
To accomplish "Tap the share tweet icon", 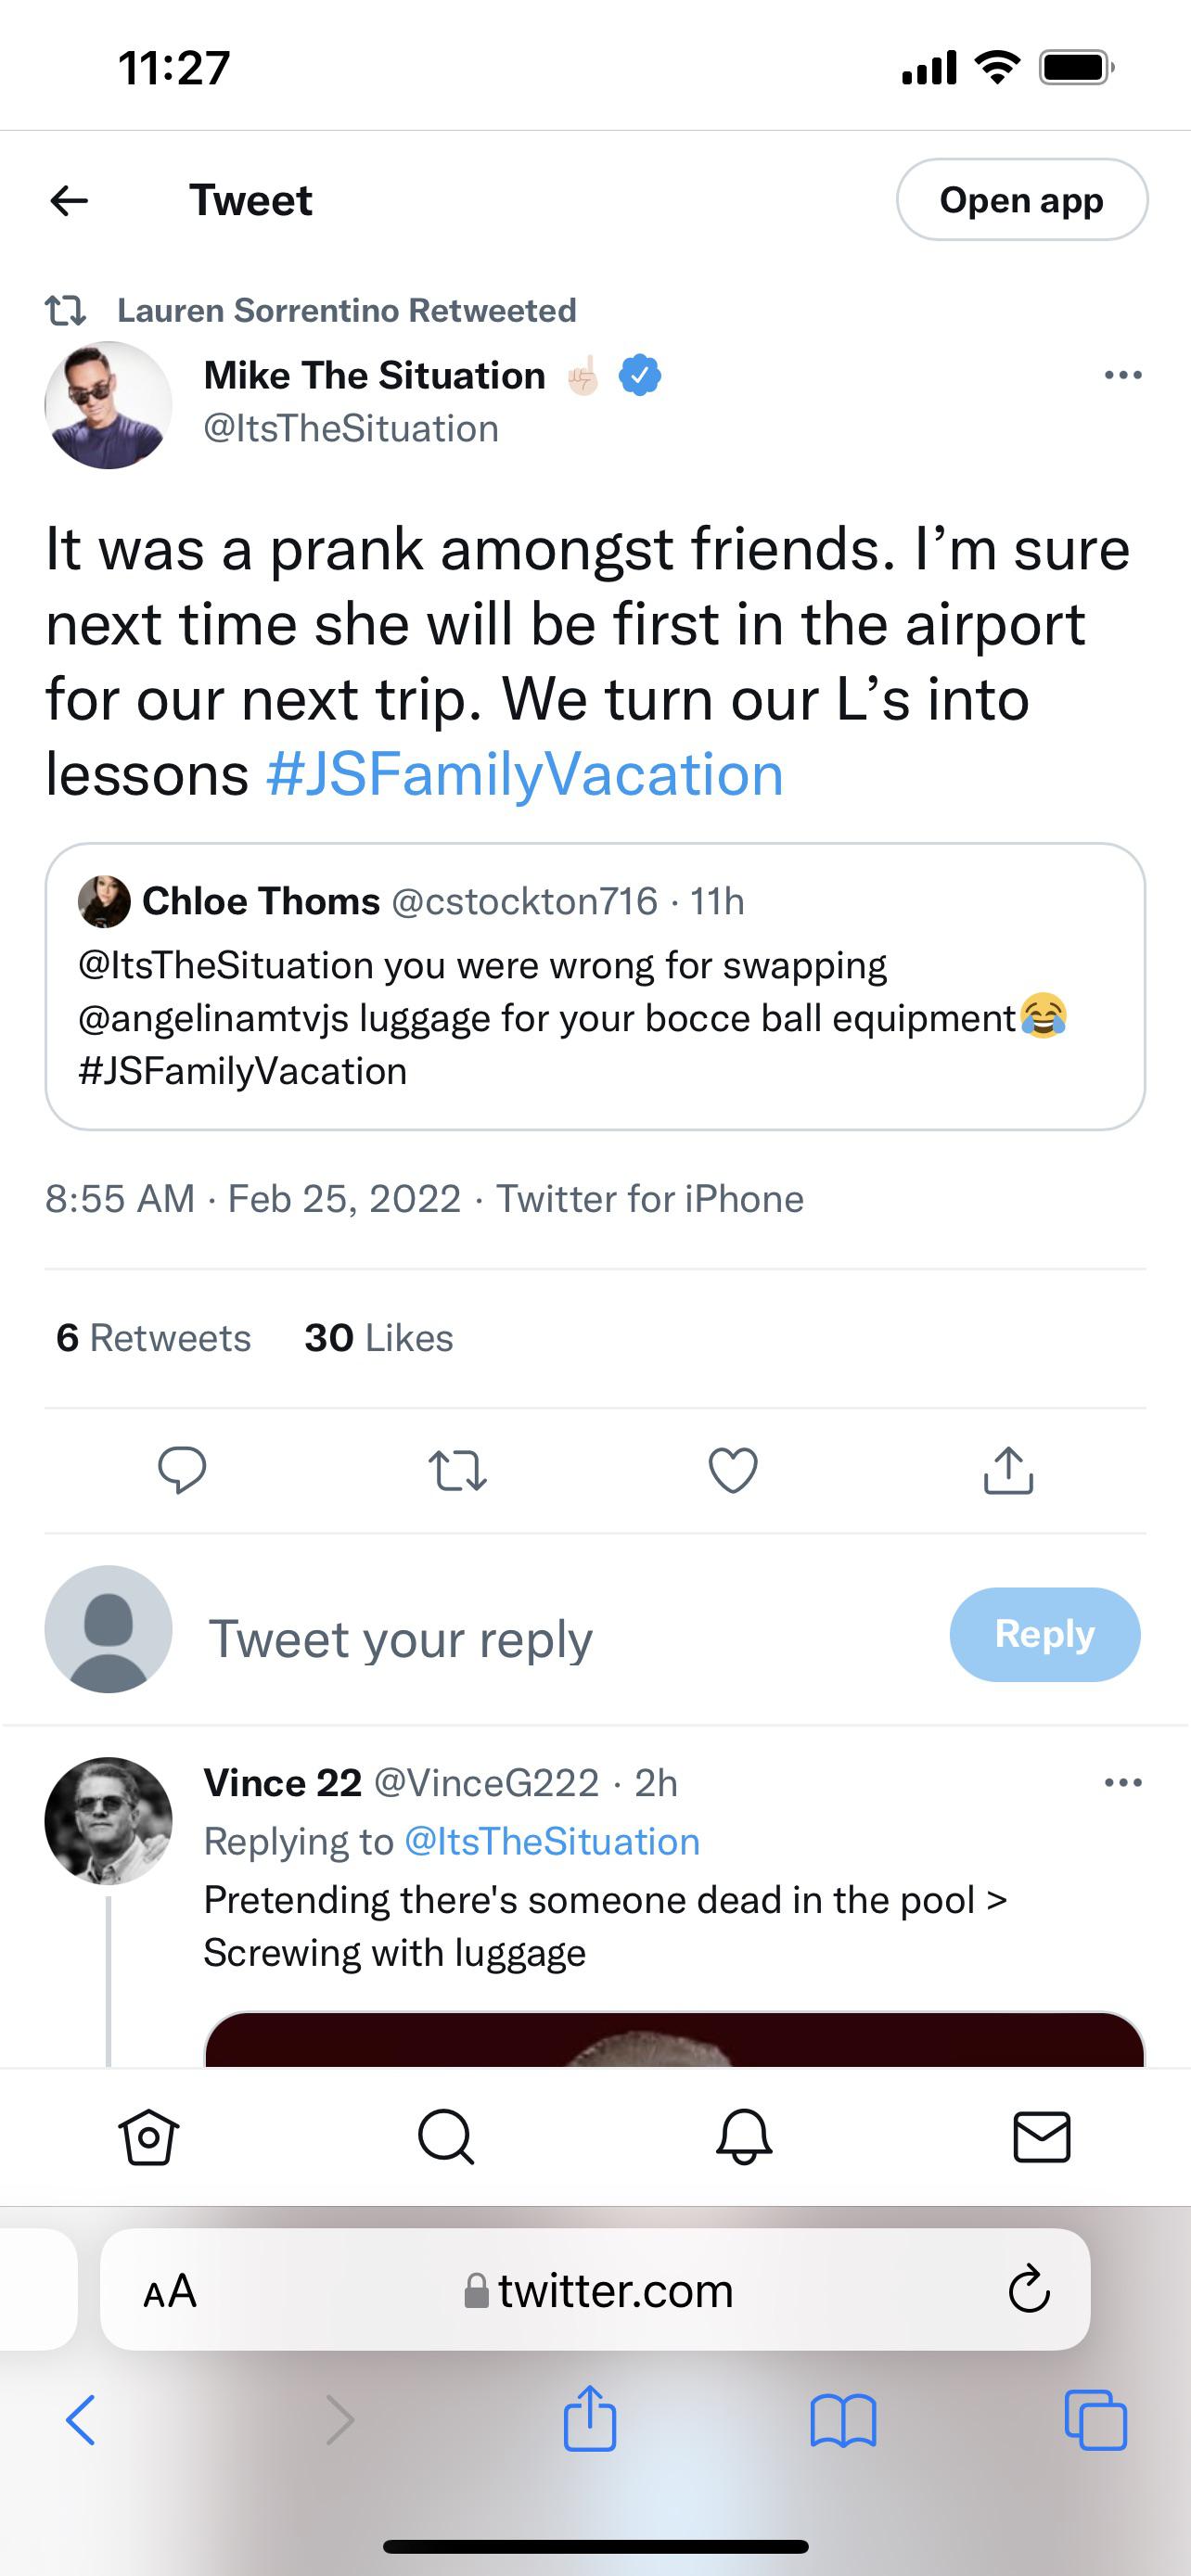I will pos(1008,1470).
